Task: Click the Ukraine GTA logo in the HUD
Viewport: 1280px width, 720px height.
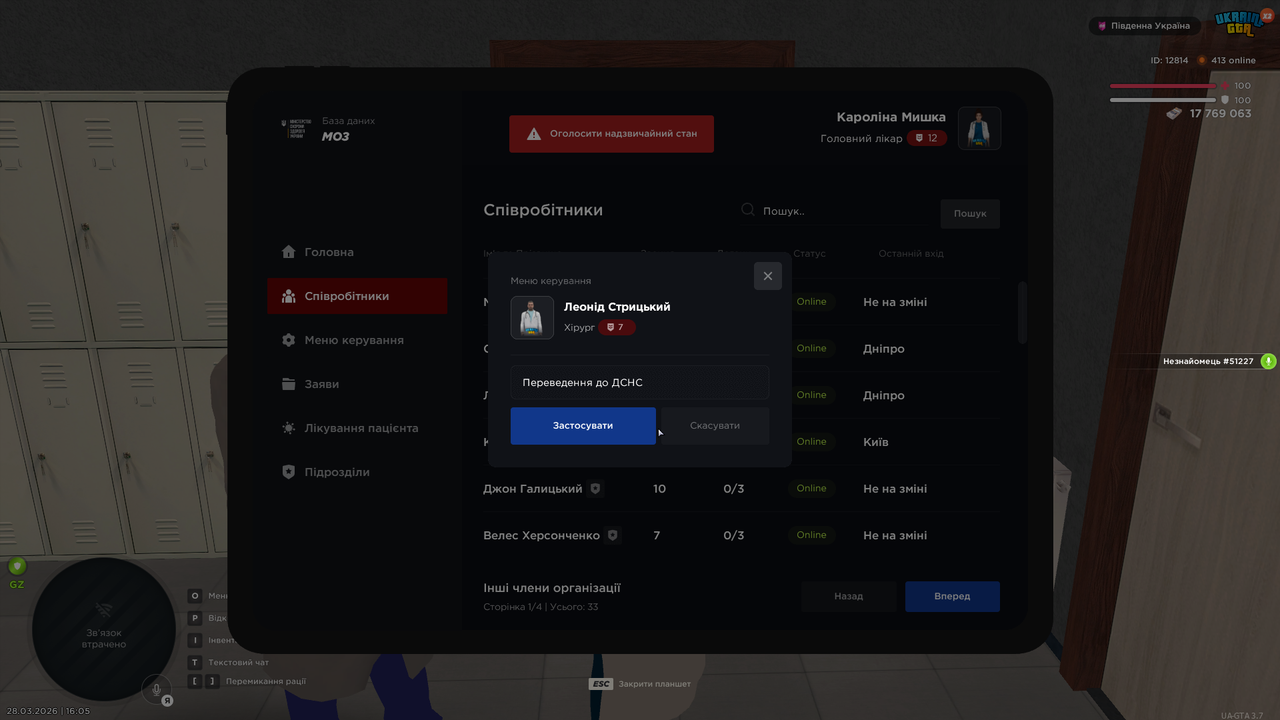Action: (x=1239, y=21)
